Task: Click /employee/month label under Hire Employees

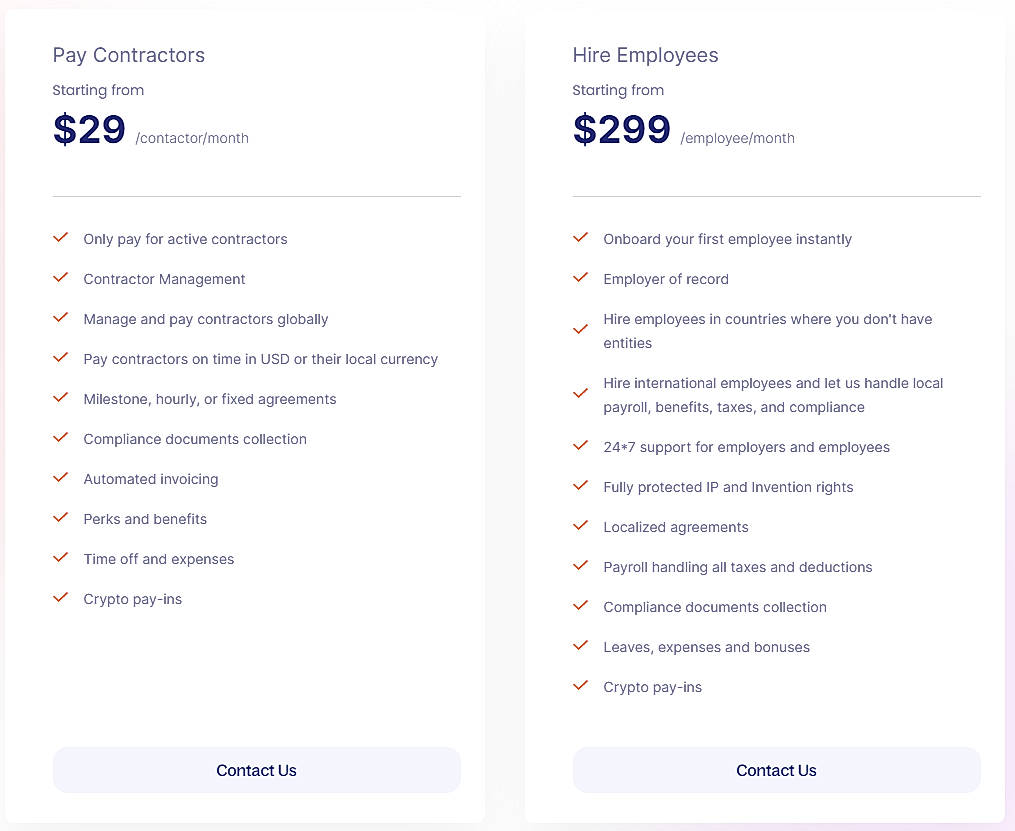Action: [x=737, y=138]
